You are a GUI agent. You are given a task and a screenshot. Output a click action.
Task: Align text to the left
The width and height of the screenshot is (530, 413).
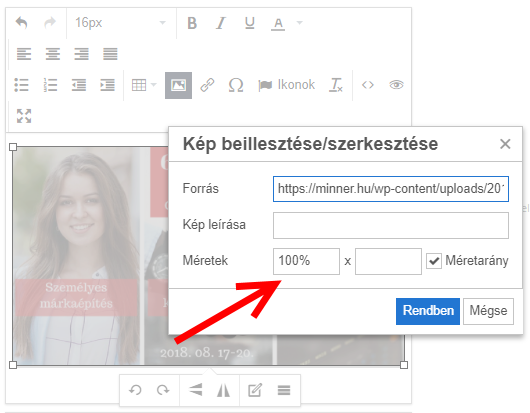[x=24, y=54]
